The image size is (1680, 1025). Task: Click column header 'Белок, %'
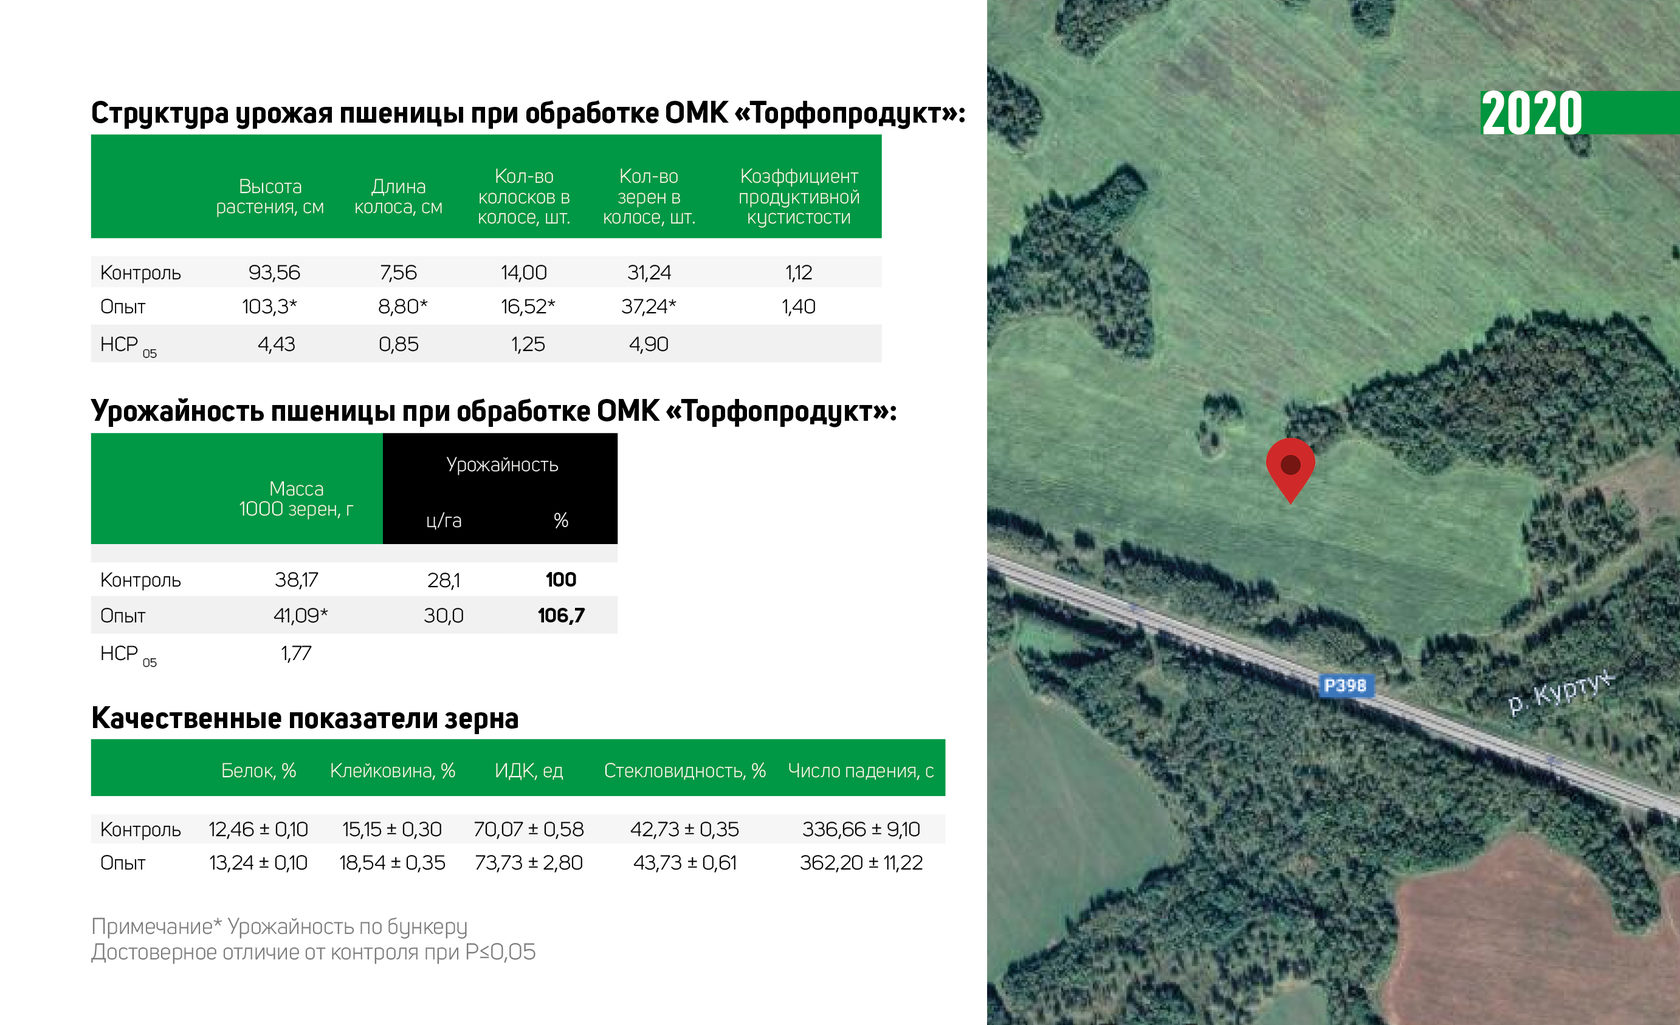(259, 771)
